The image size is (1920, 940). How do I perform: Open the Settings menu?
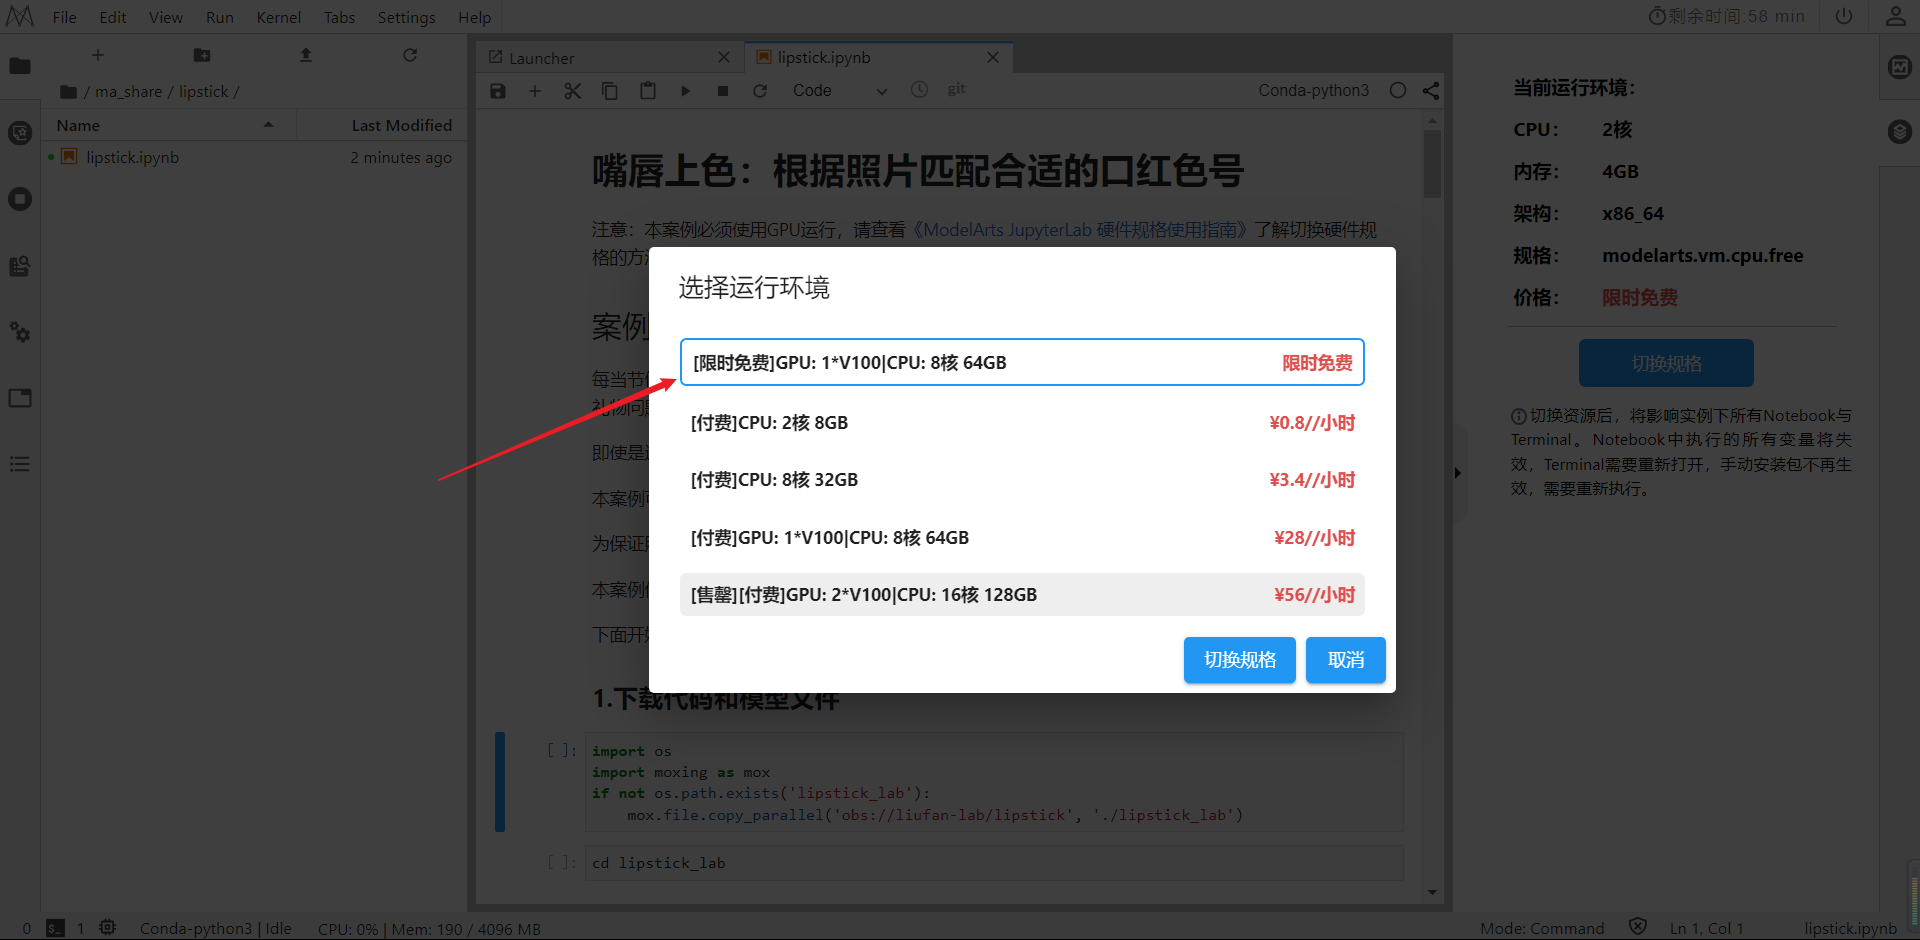(406, 17)
